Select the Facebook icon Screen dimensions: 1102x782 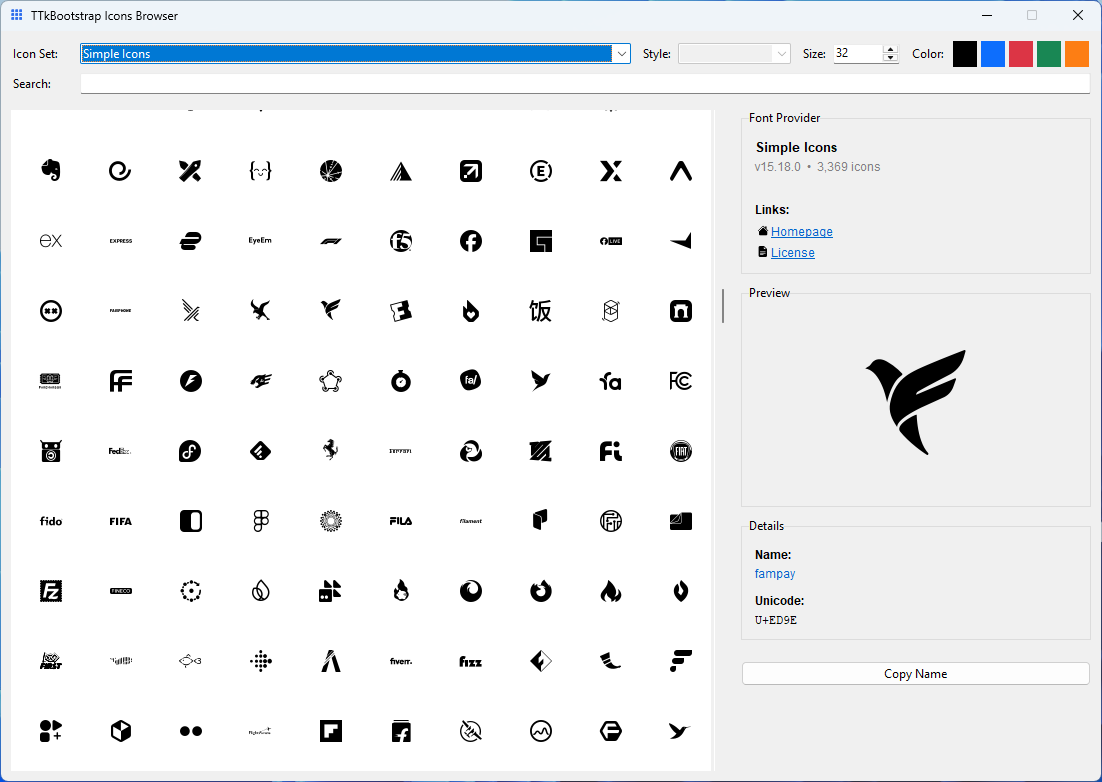coord(470,240)
